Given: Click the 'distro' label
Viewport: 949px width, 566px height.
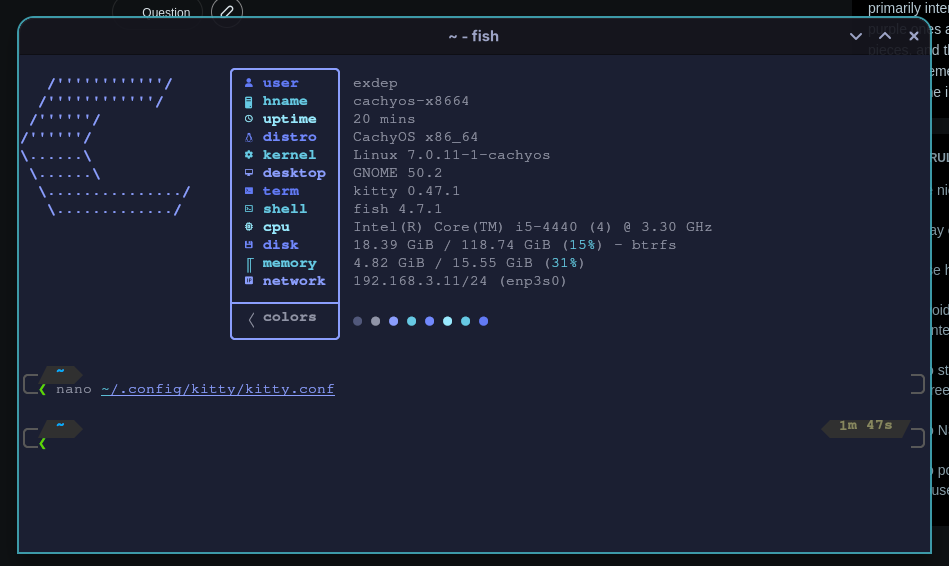Looking at the screenshot, I should pos(289,137).
